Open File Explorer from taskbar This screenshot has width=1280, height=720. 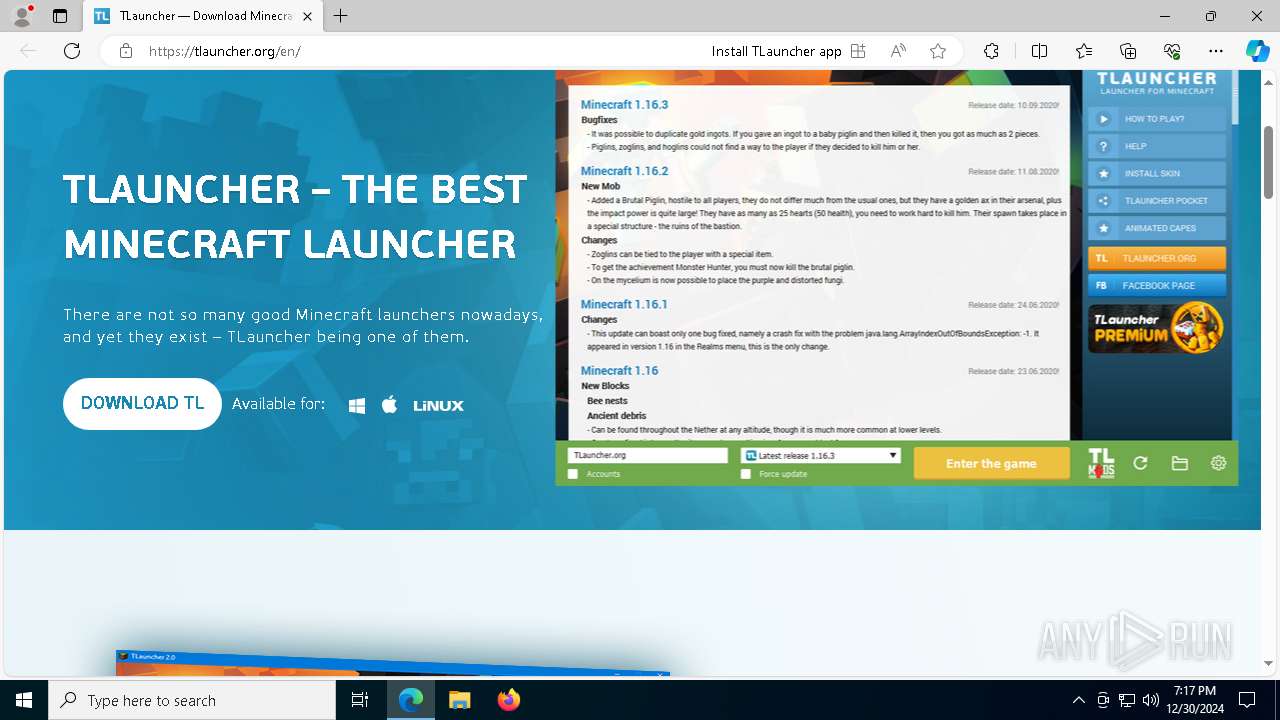(459, 700)
